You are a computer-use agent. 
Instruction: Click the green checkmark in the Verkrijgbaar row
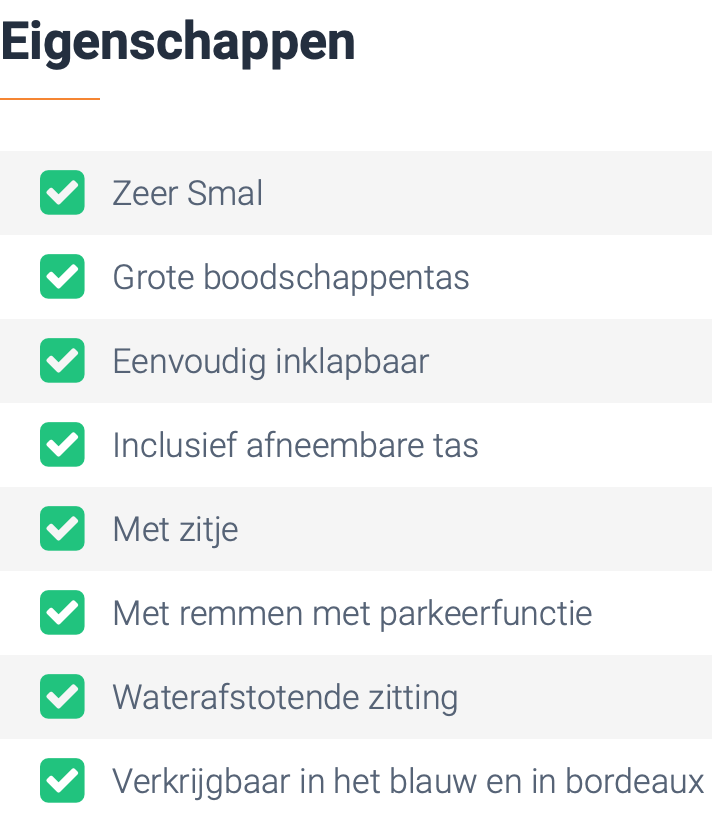point(62,780)
